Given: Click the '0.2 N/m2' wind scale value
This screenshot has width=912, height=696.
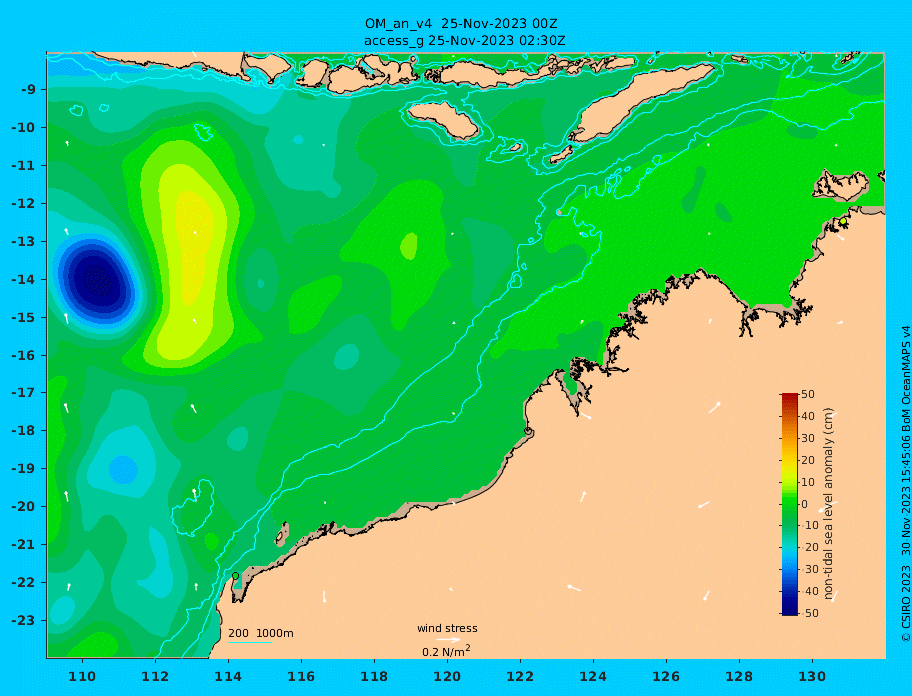Looking at the screenshot, I should (x=446, y=651).
